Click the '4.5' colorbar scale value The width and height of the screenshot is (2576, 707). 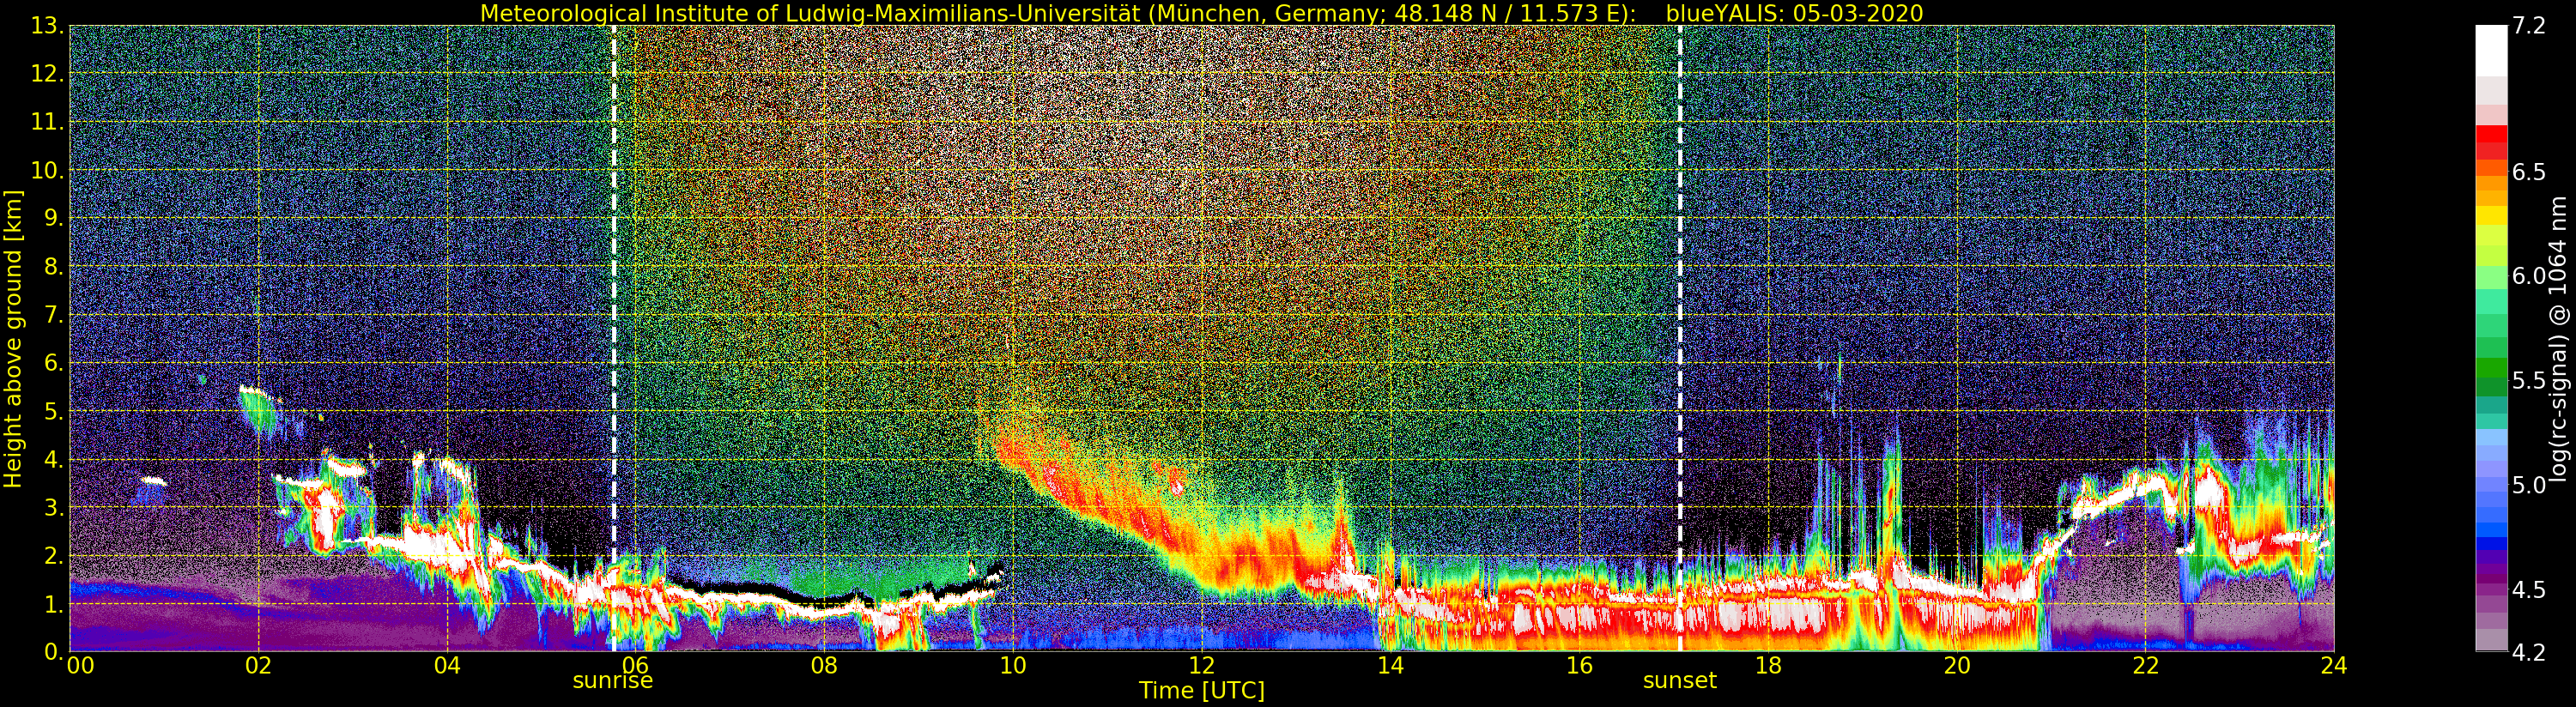(2529, 589)
